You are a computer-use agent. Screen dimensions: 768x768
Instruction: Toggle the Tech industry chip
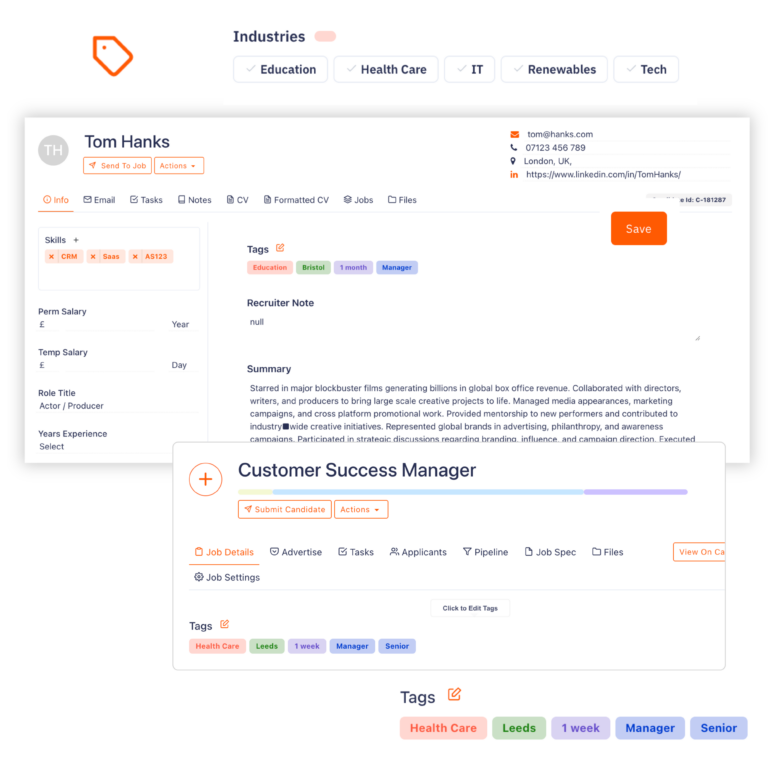[646, 70]
